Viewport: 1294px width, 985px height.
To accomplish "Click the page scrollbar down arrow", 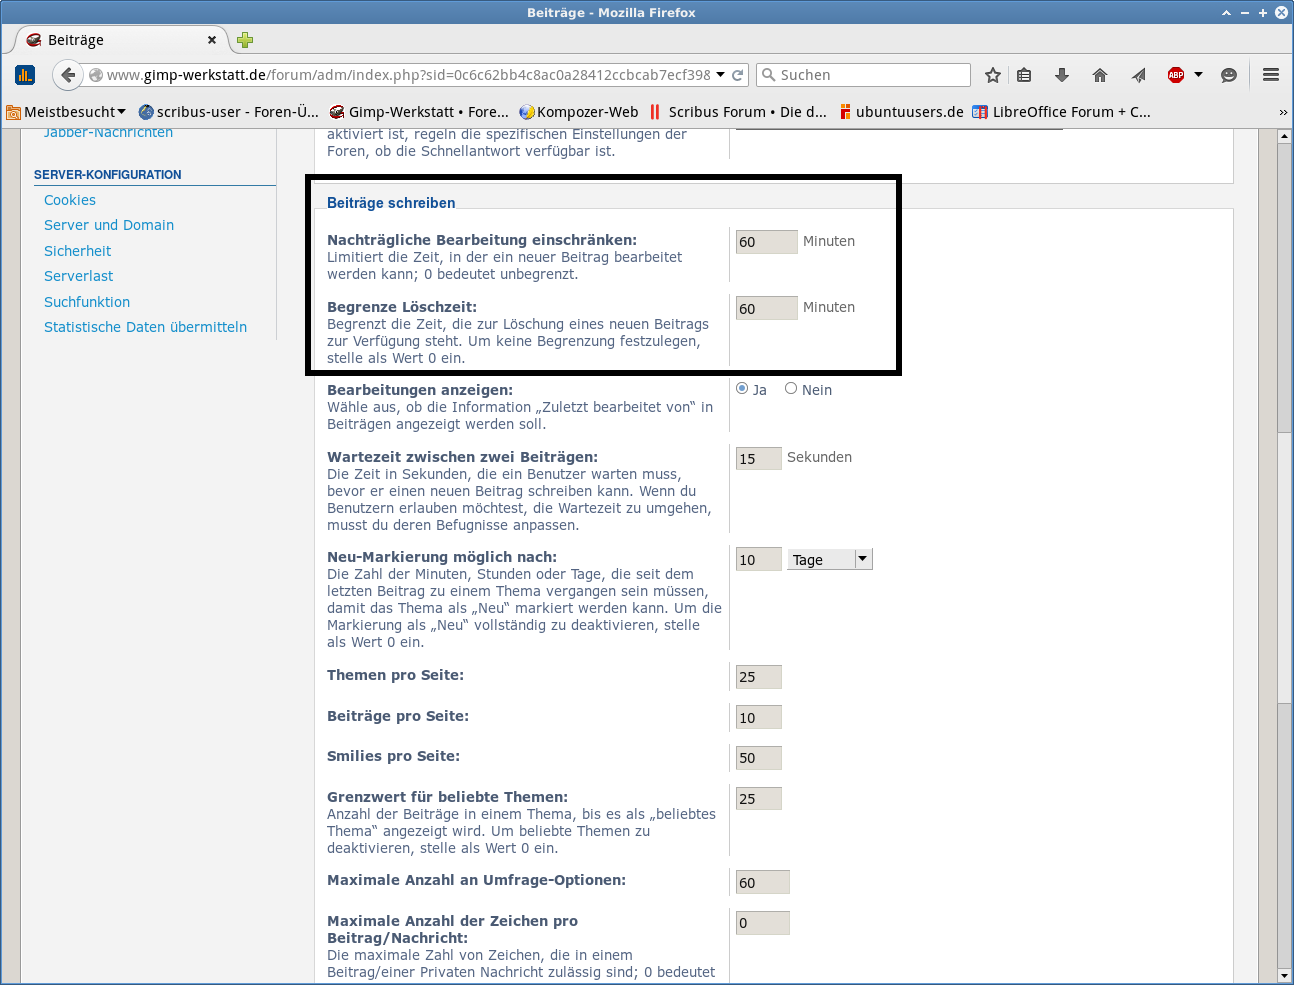I will (1285, 976).
